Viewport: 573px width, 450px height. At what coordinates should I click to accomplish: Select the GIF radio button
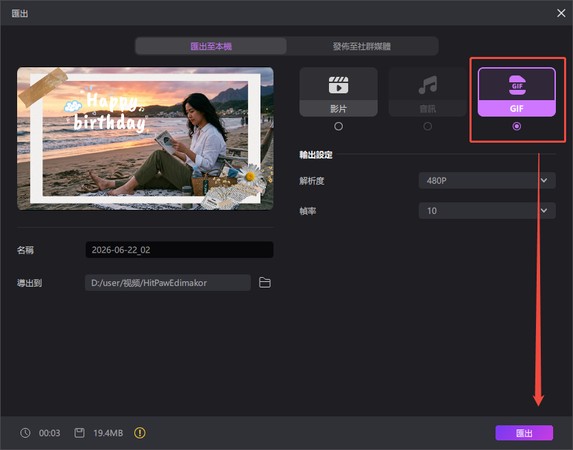(516, 126)
